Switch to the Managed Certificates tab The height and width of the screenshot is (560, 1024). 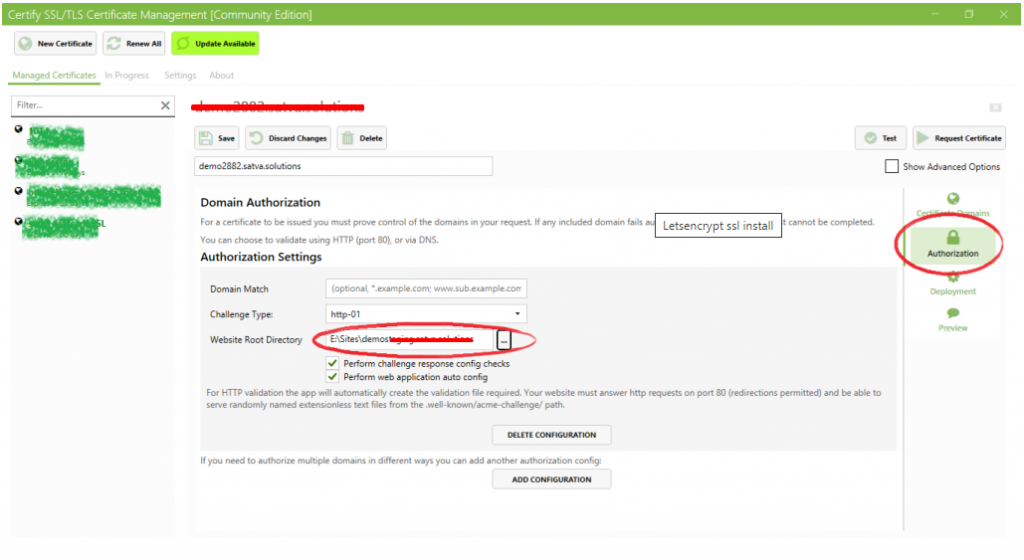coord(54,75)
